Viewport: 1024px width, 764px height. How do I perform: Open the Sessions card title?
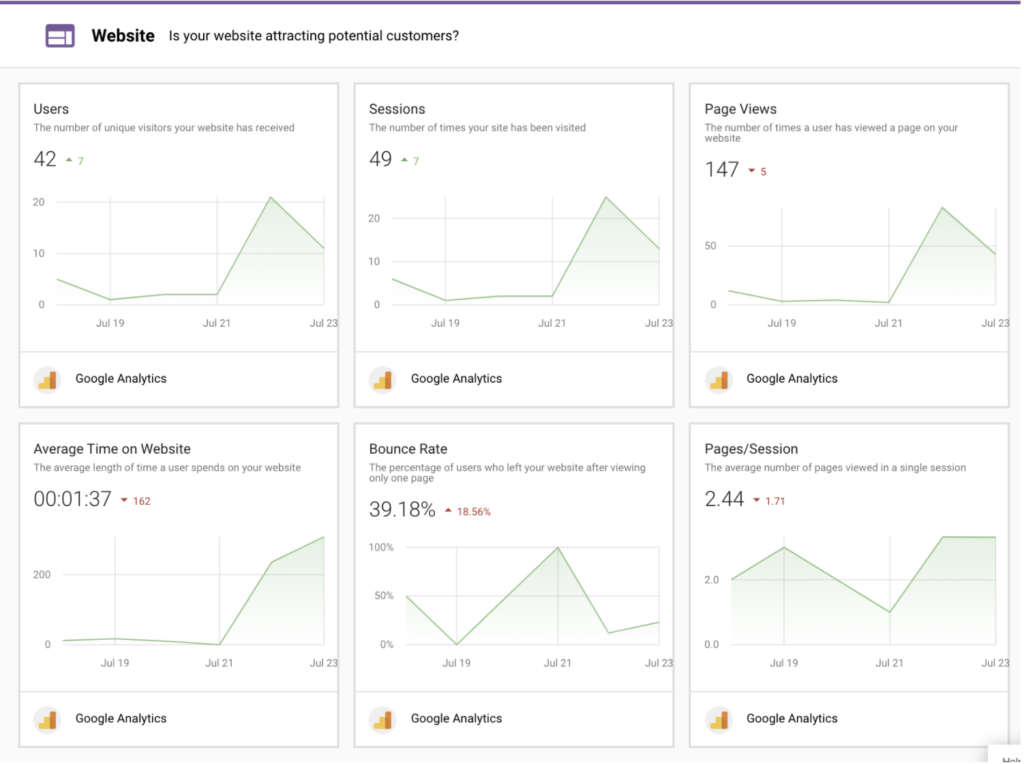click(x=397, y=109)
